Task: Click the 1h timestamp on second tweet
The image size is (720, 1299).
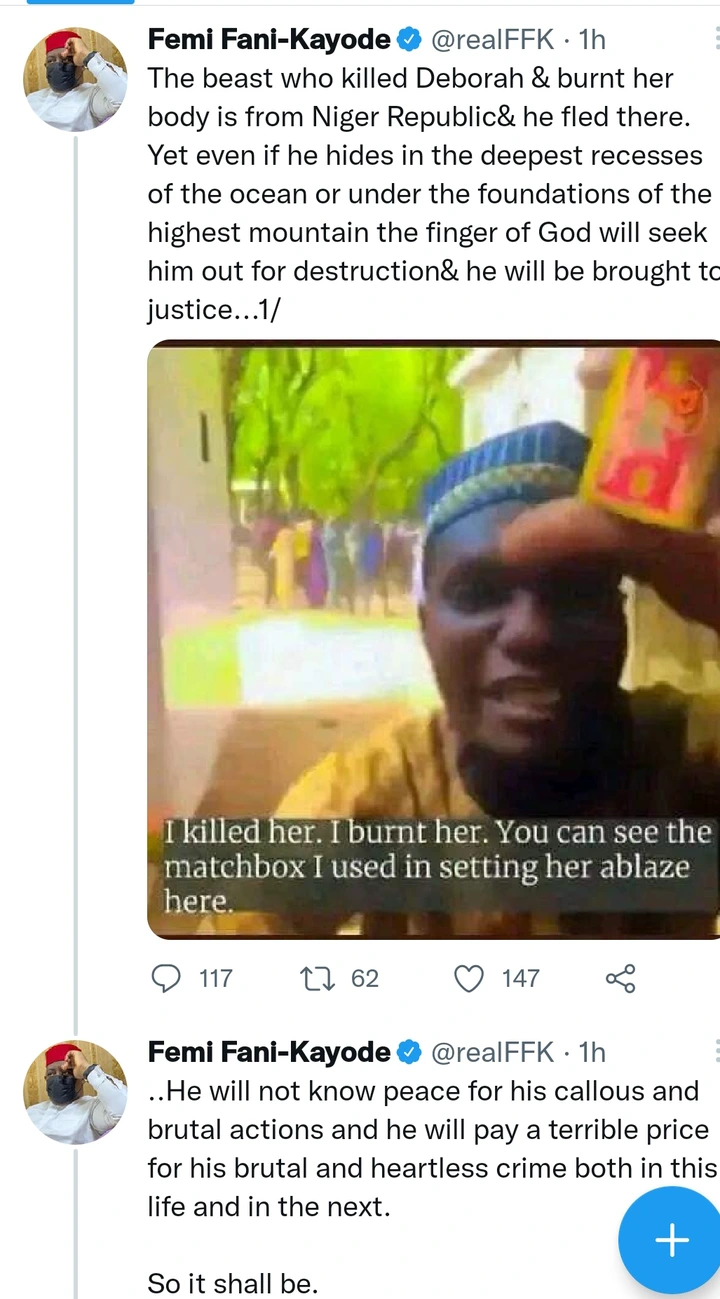Action: tap(593, 1052)
